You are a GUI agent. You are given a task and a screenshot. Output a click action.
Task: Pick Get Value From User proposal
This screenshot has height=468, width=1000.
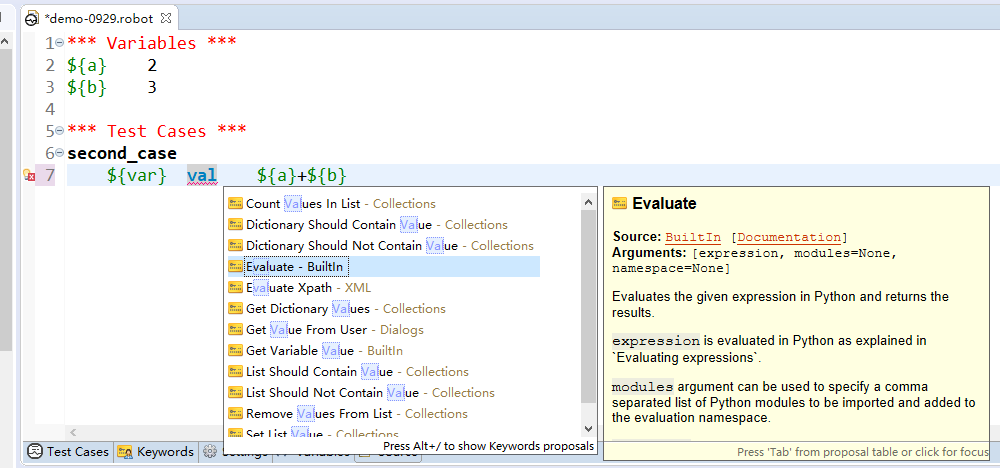pos(326,330)
